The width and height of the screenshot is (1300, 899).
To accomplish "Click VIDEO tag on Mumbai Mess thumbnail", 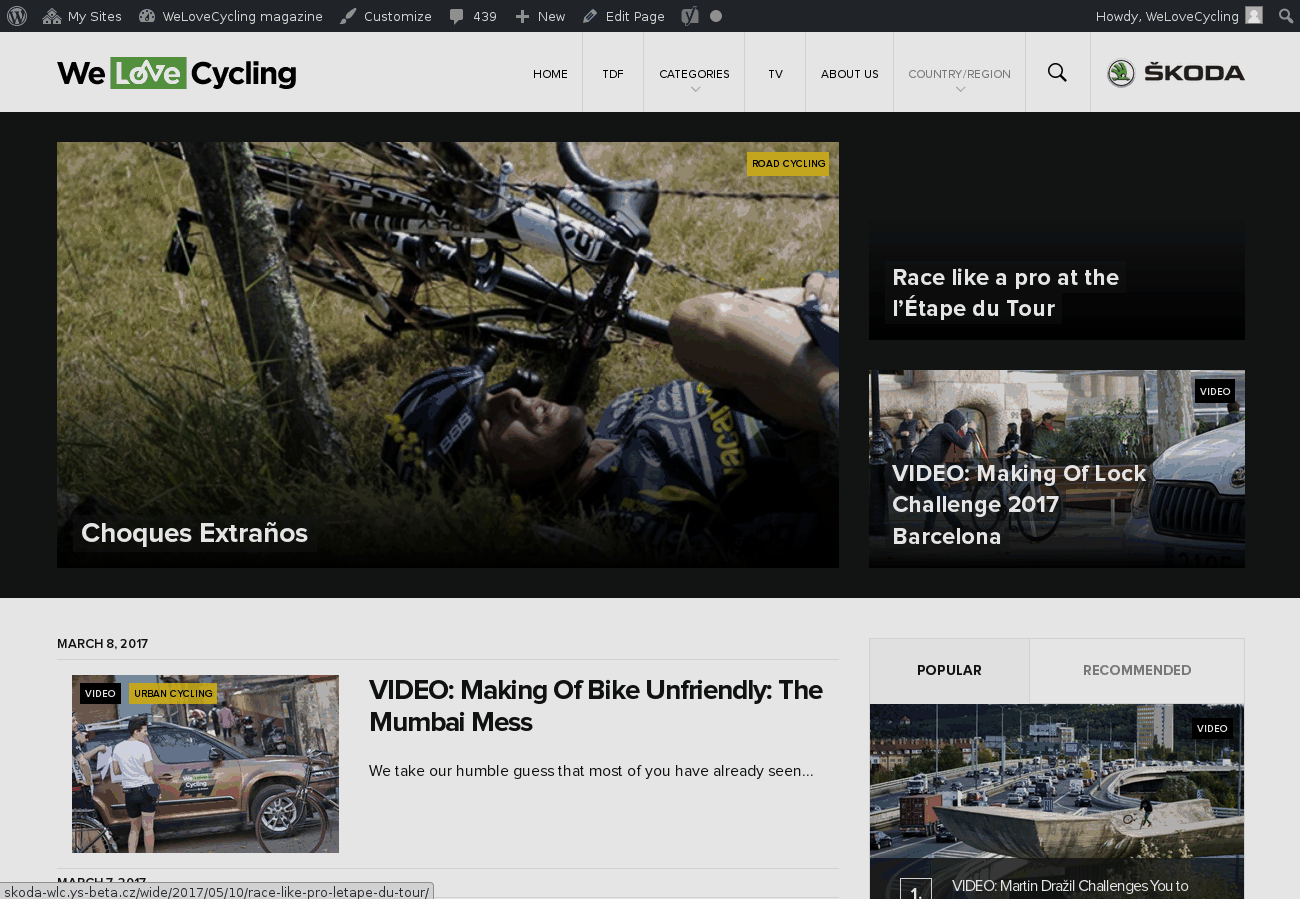I will coord(100,694).
